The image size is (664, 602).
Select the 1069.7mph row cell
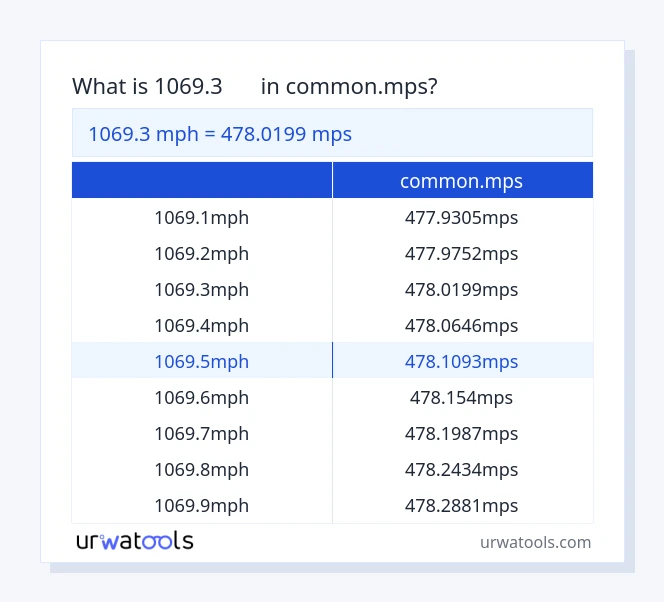tap(201, 433)
